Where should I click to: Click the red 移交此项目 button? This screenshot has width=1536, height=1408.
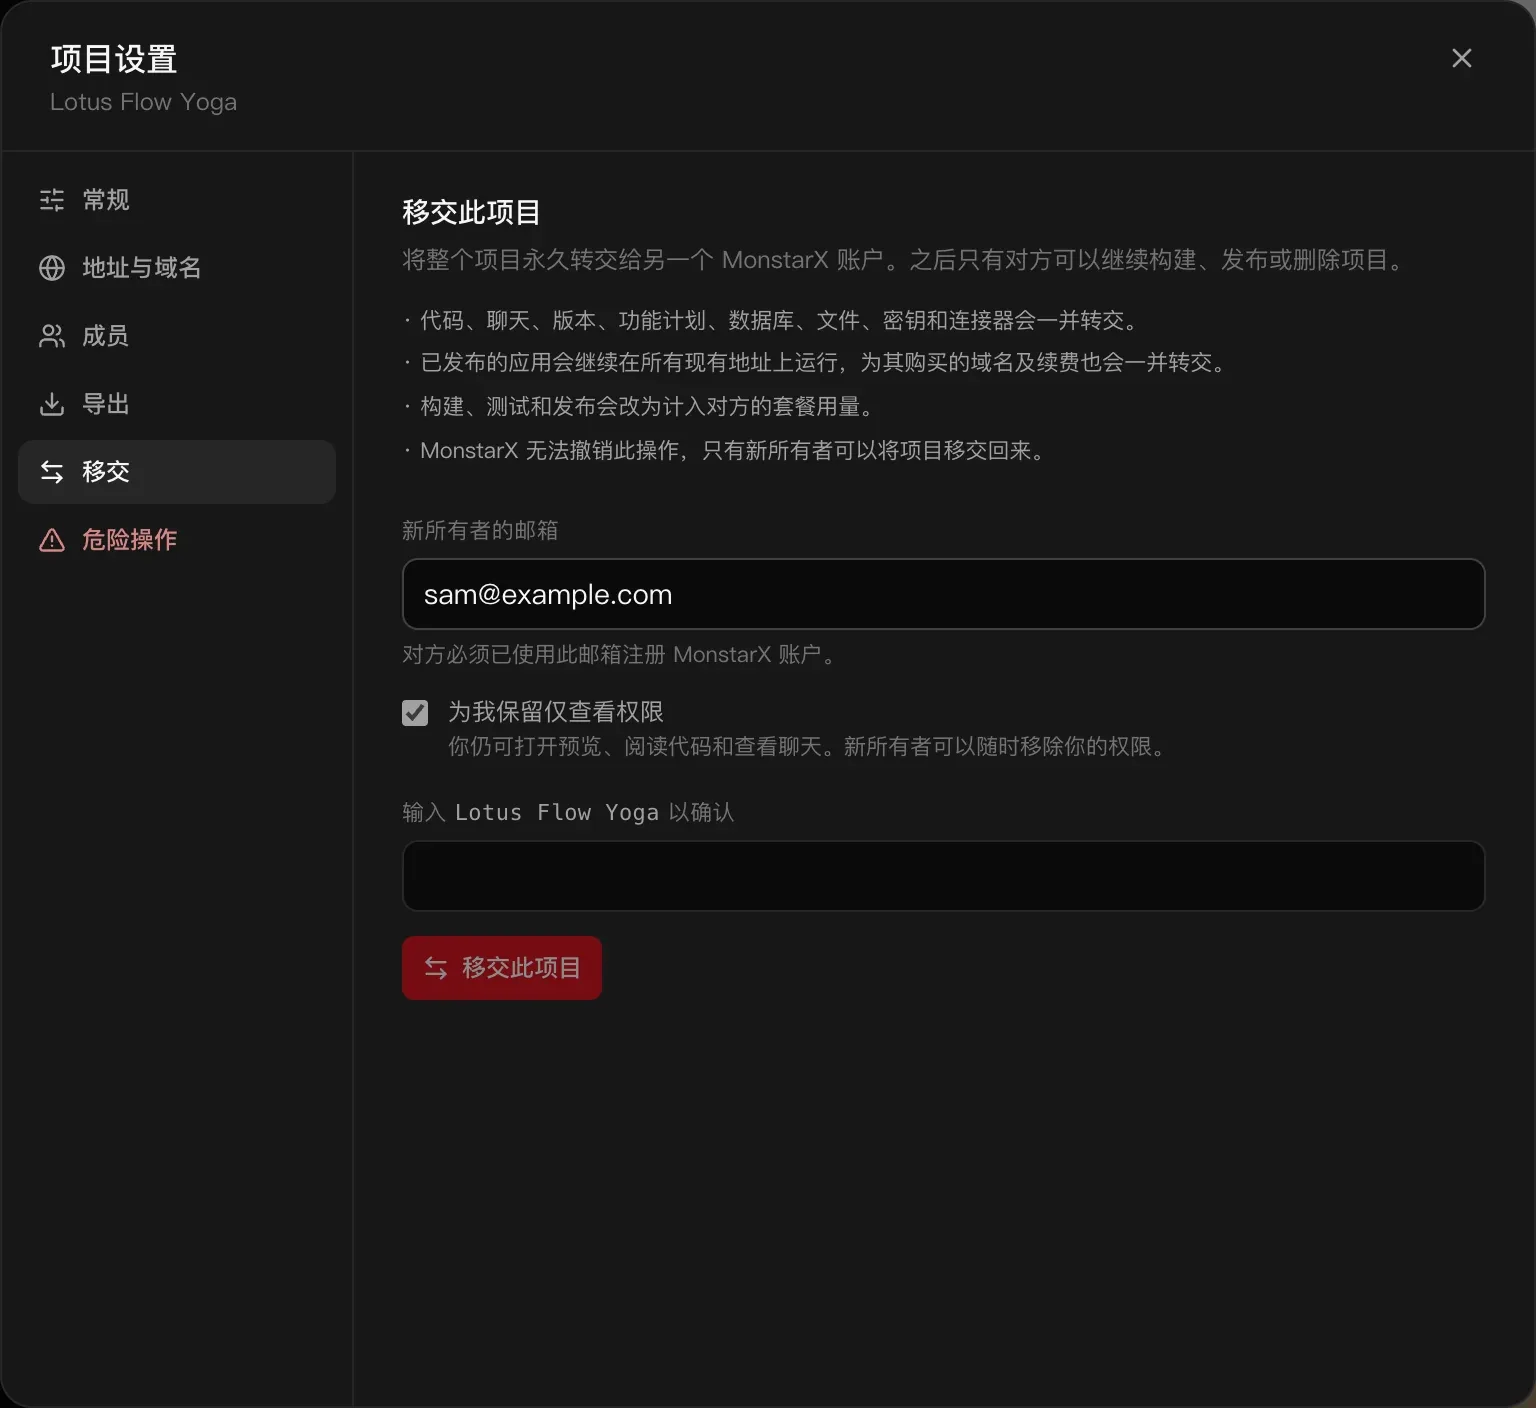[502, 968]
